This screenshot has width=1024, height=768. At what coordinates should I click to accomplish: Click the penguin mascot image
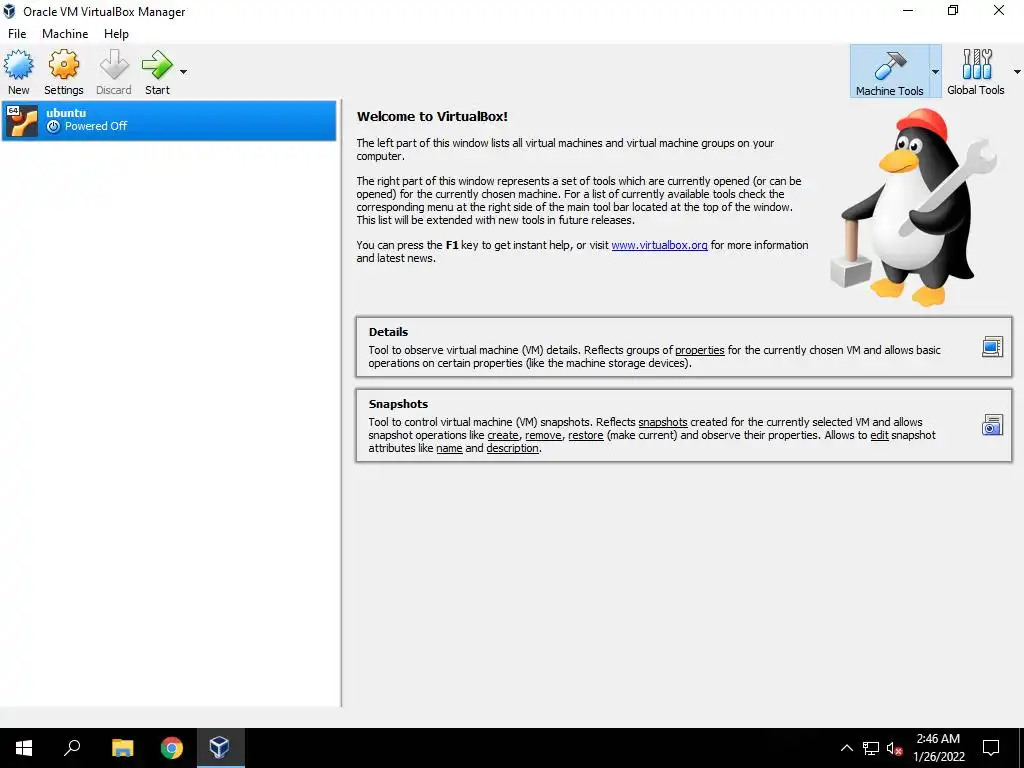pos(914,207)
